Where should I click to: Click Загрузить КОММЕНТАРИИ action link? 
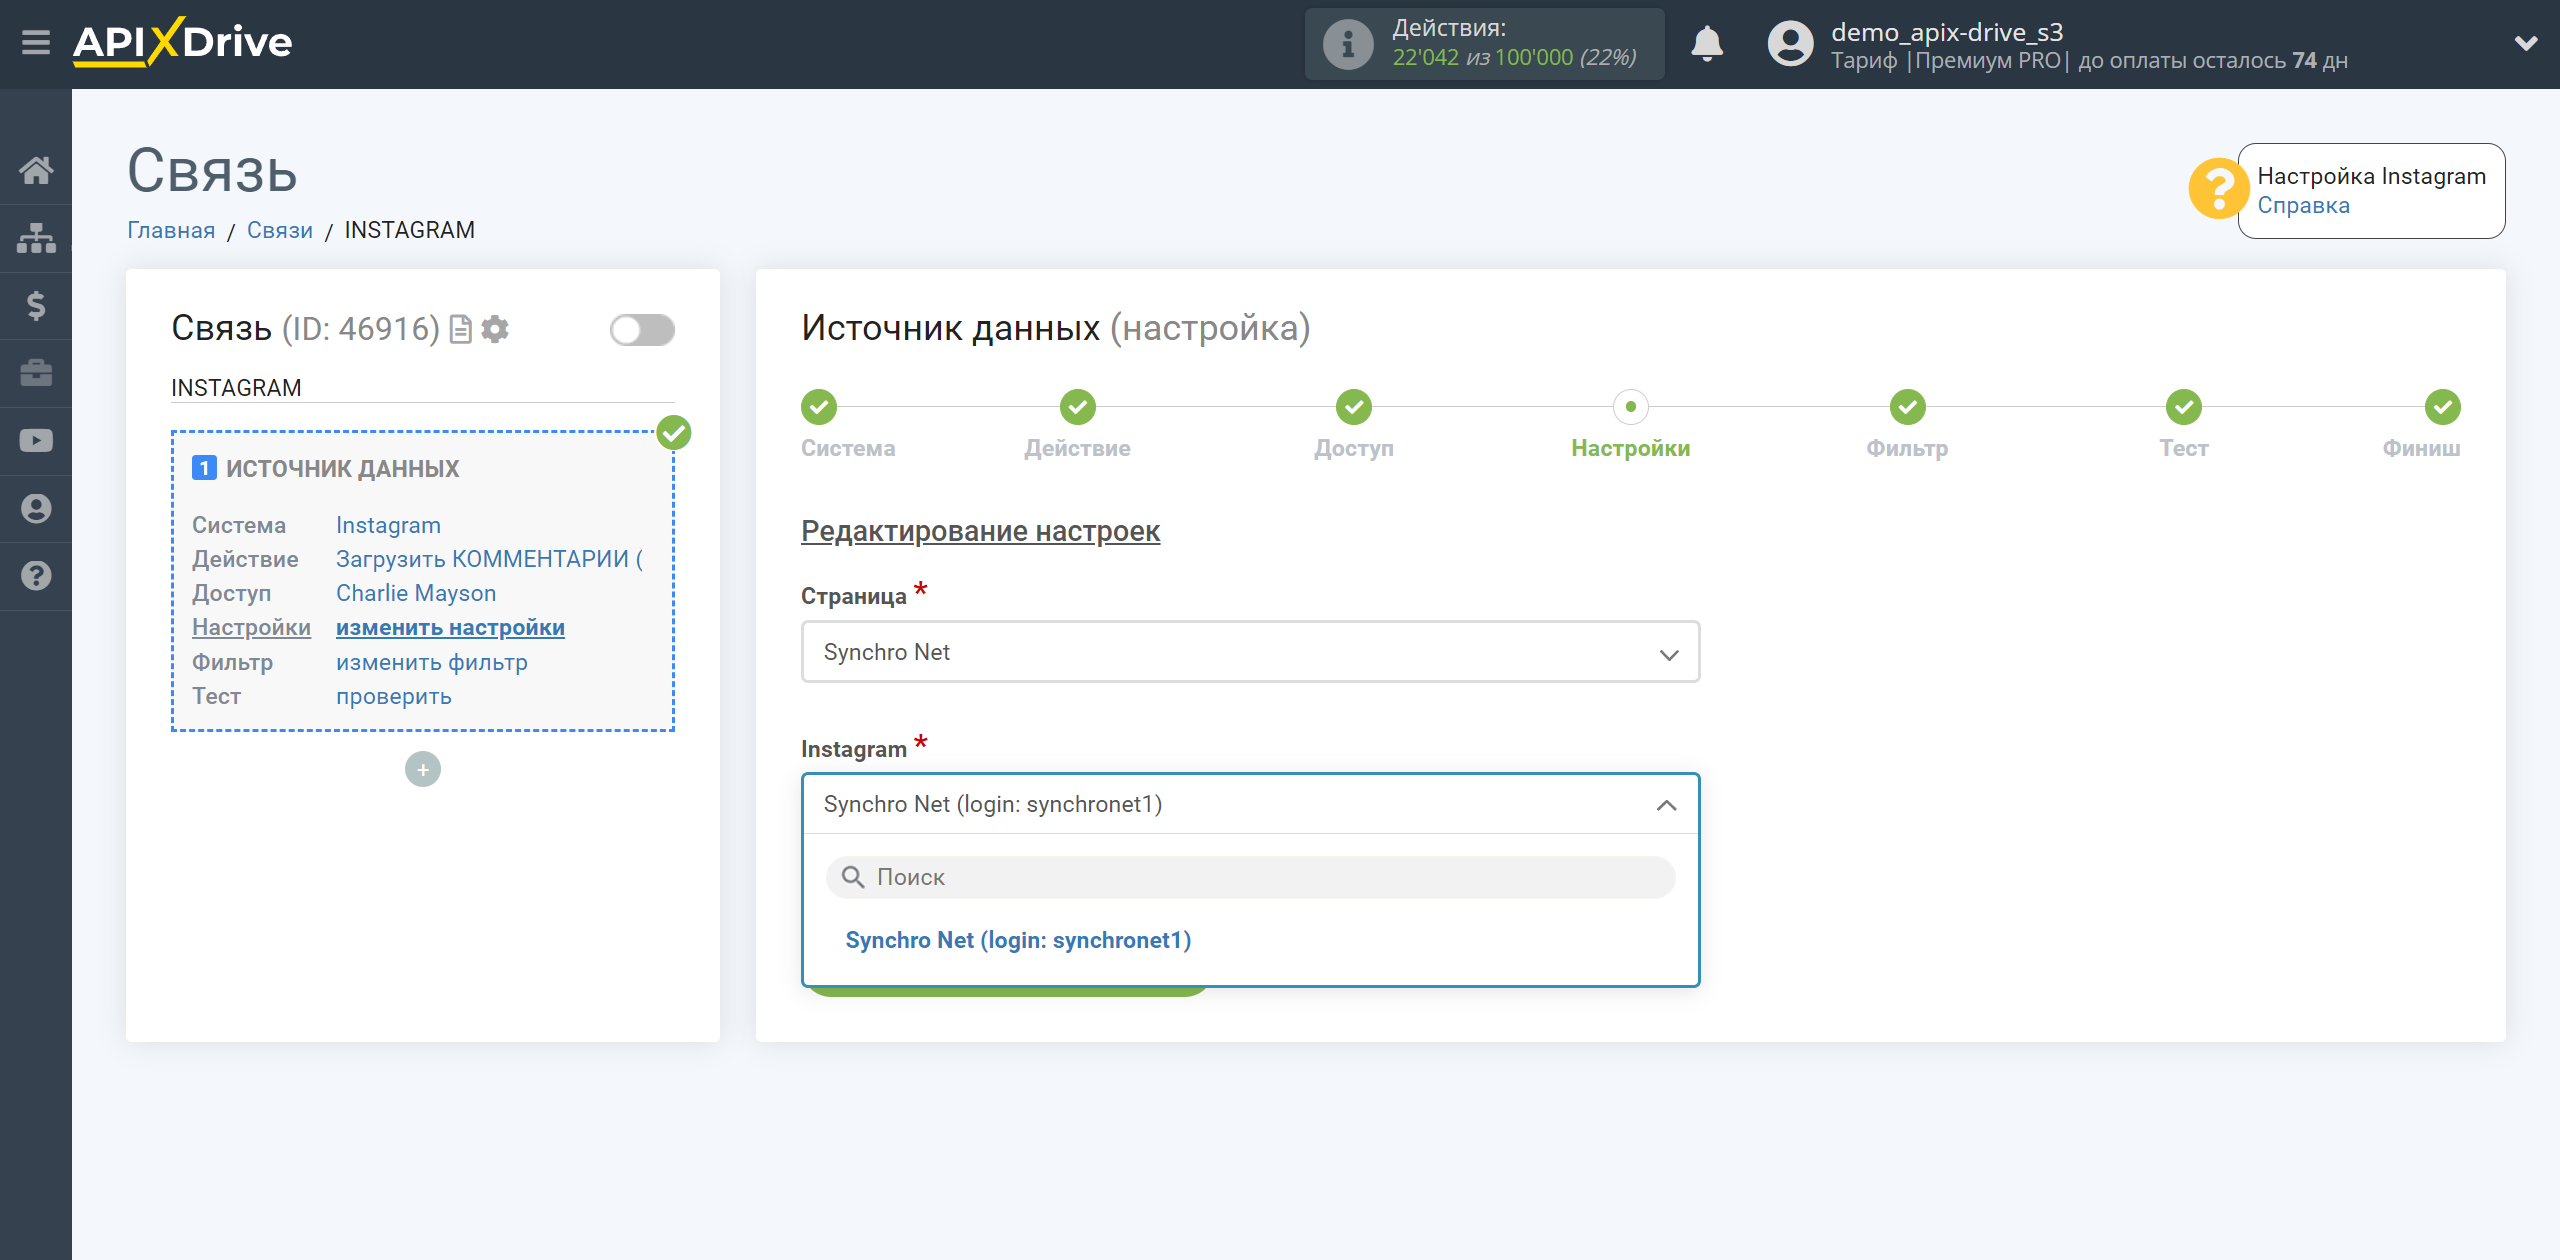[490, 559]
